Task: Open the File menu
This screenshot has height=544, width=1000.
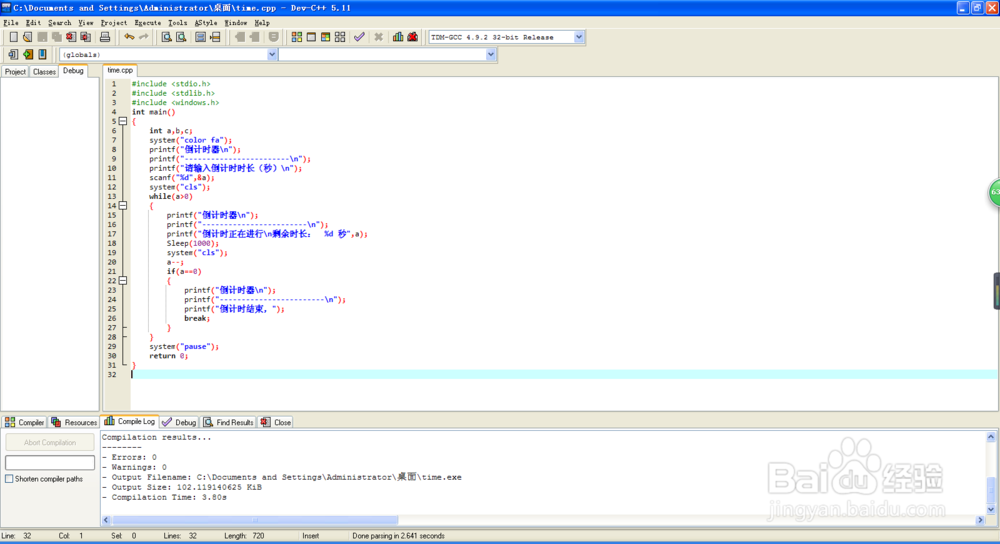Action: coord(11,22)
